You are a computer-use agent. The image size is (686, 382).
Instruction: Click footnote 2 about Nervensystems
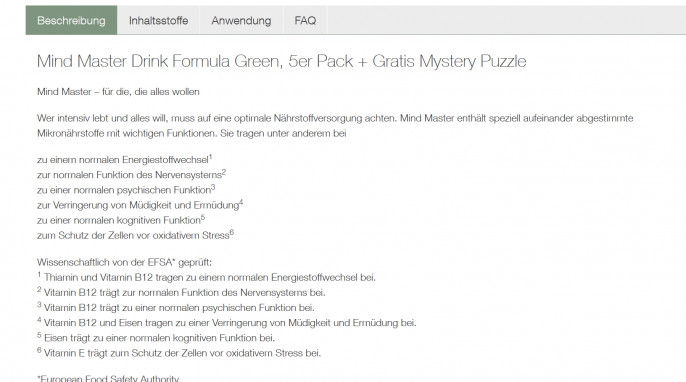[x=181, y=292]
